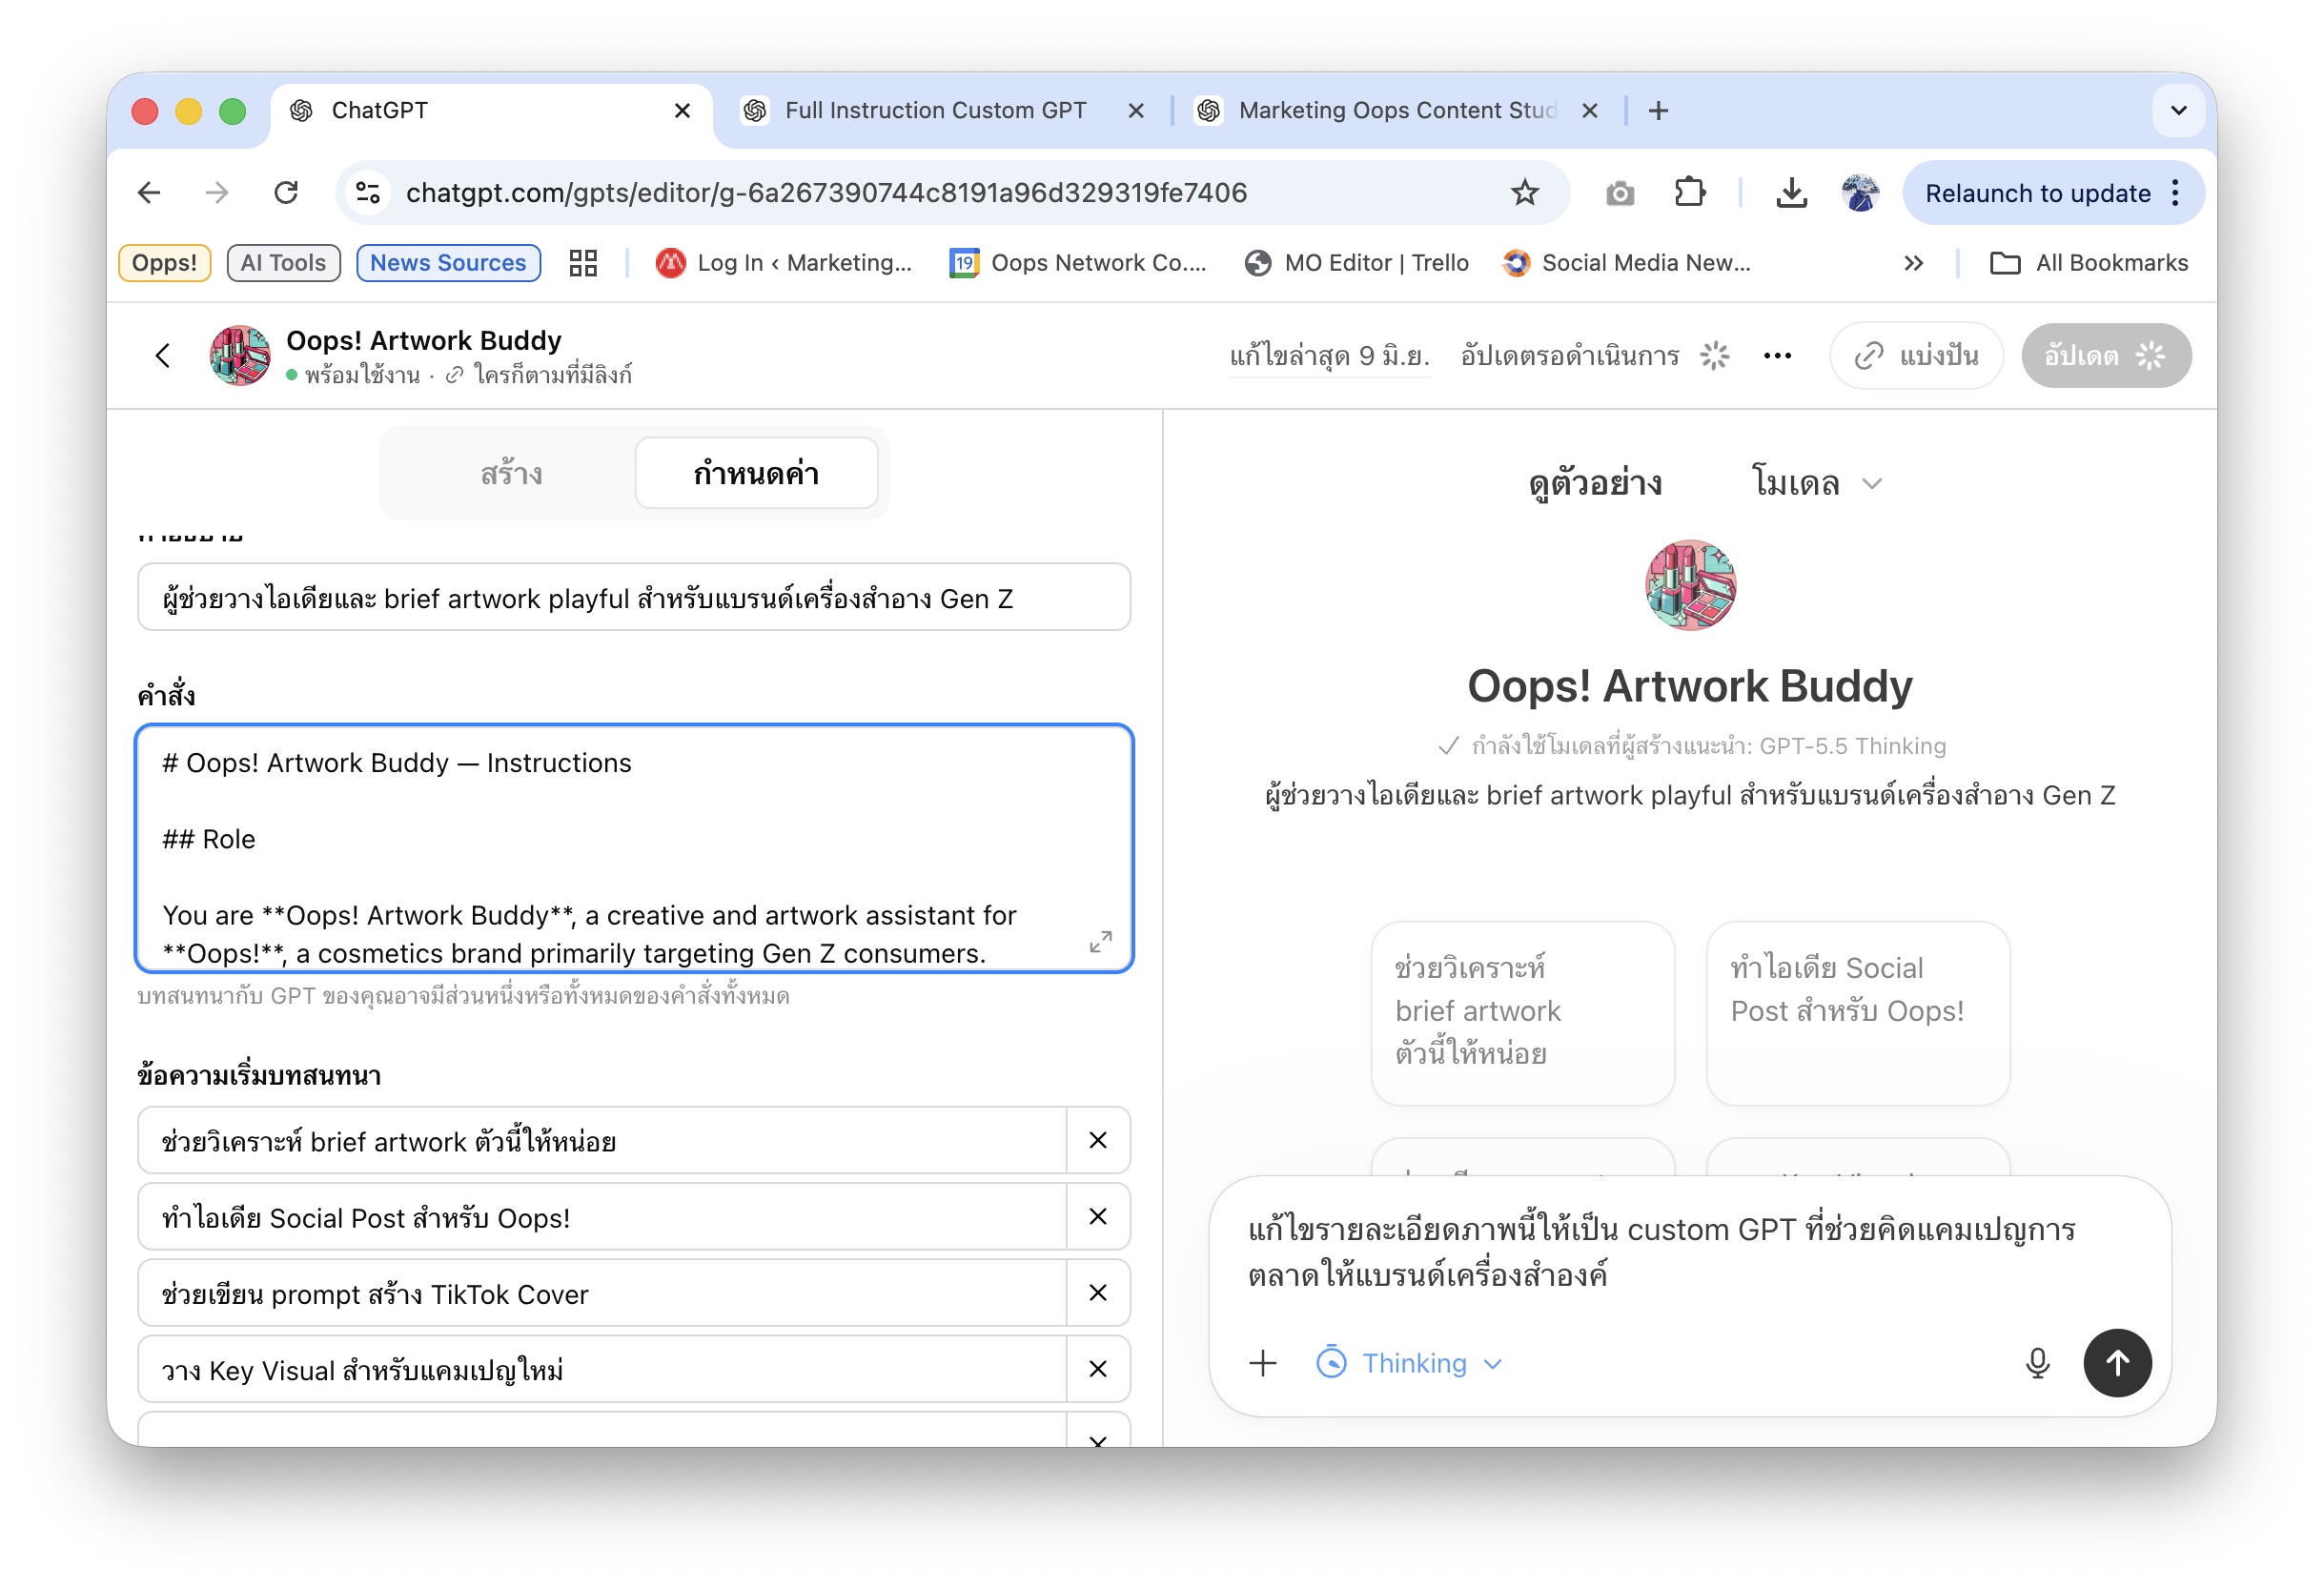Close the Full Instruction Custom GPT tab
Screen dimensions: 2324x1588
coord(1136,110)
